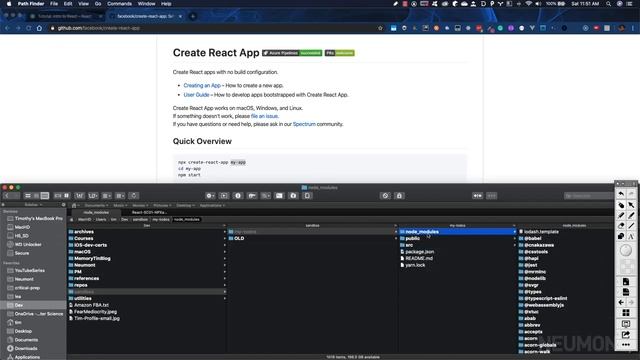Click the Path Finder search field
The height and width of the screenshot is (360, 640).
tap(588, 196)
